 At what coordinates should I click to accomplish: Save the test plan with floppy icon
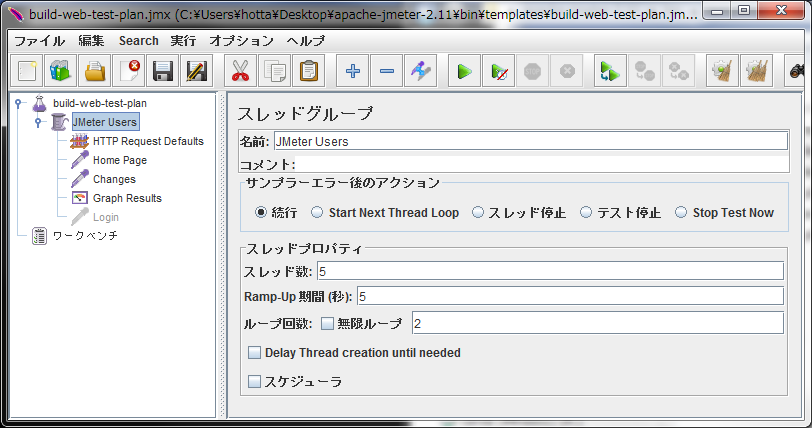click(x=163, y=71)
